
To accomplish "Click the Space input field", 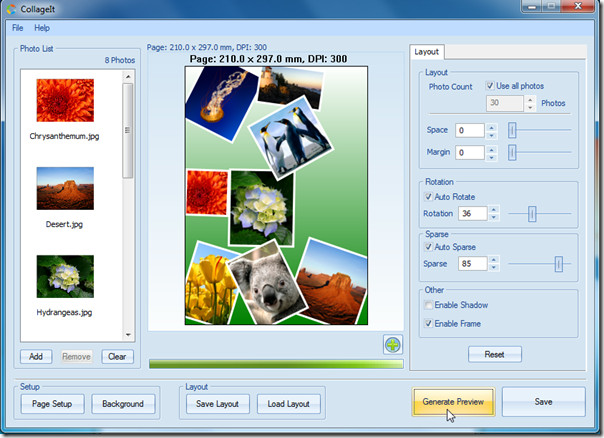I will point(470,130).
